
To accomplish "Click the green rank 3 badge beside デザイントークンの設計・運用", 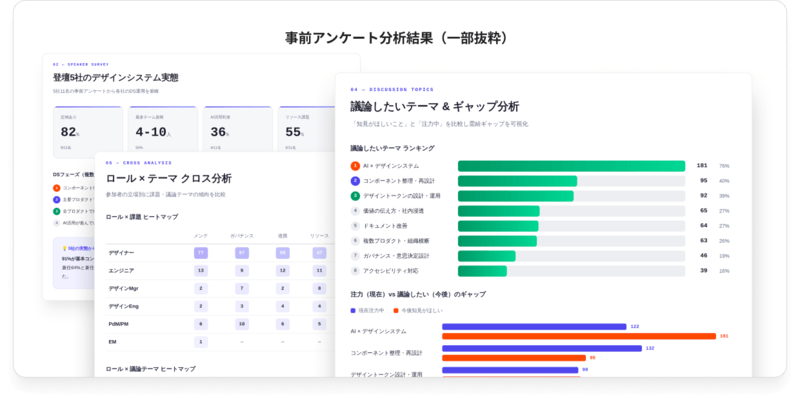I will click(x=355, y=196).
